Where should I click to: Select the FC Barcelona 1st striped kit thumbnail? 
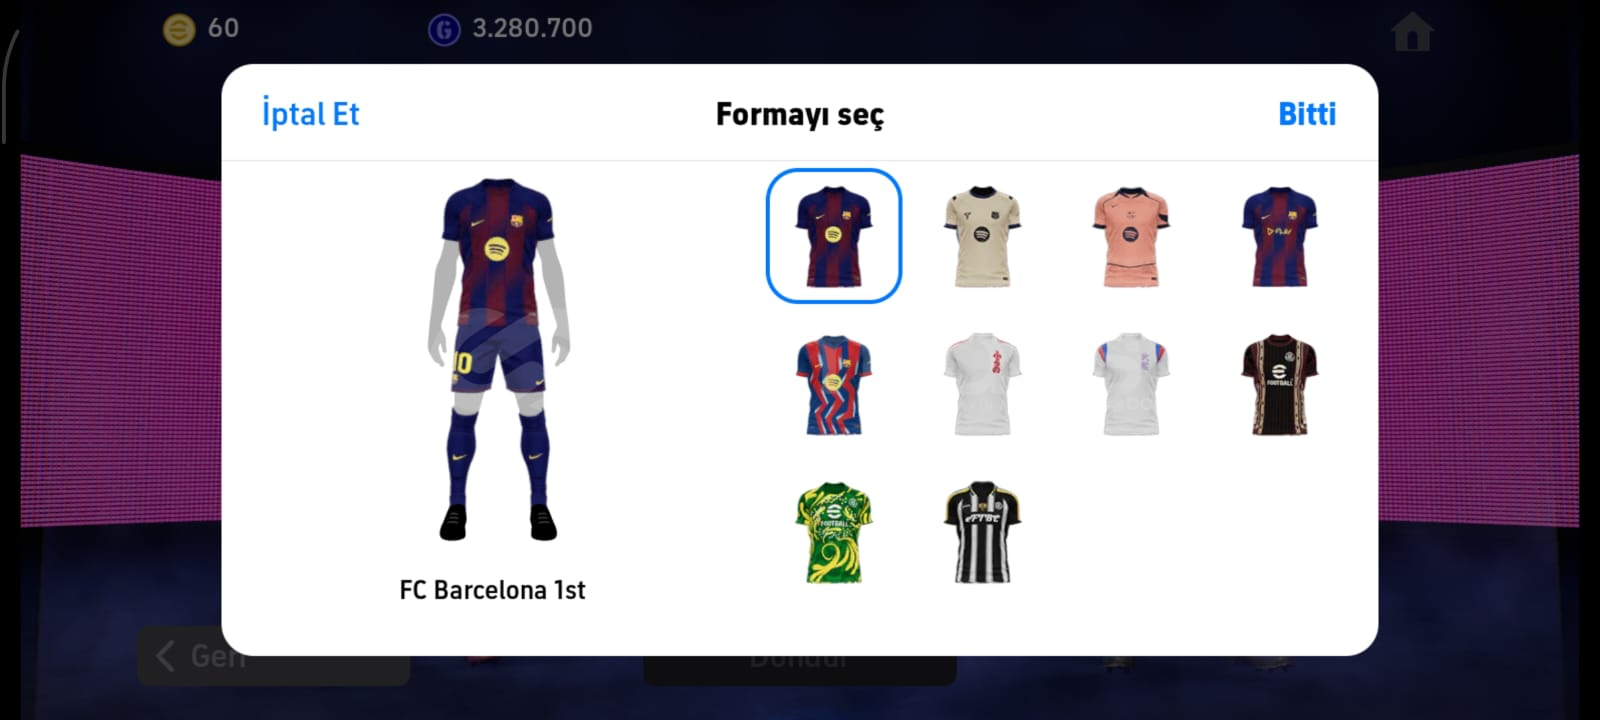click(833, 236)
